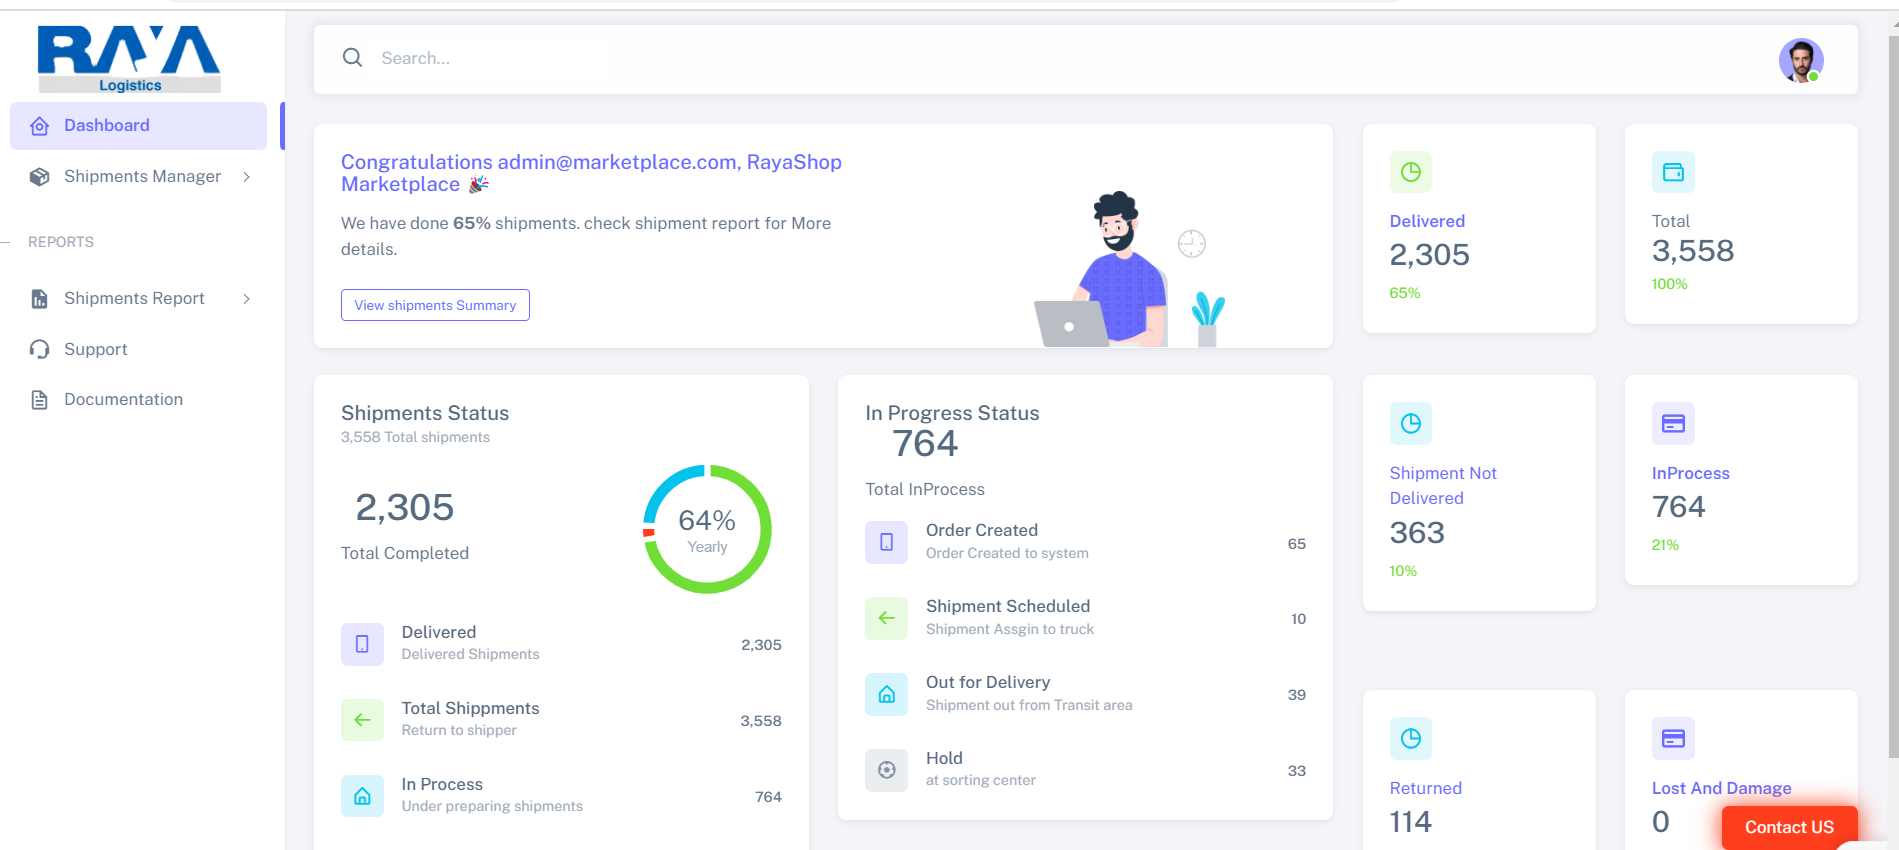Click the 64% Yearly progress ring

click(707, 529)
